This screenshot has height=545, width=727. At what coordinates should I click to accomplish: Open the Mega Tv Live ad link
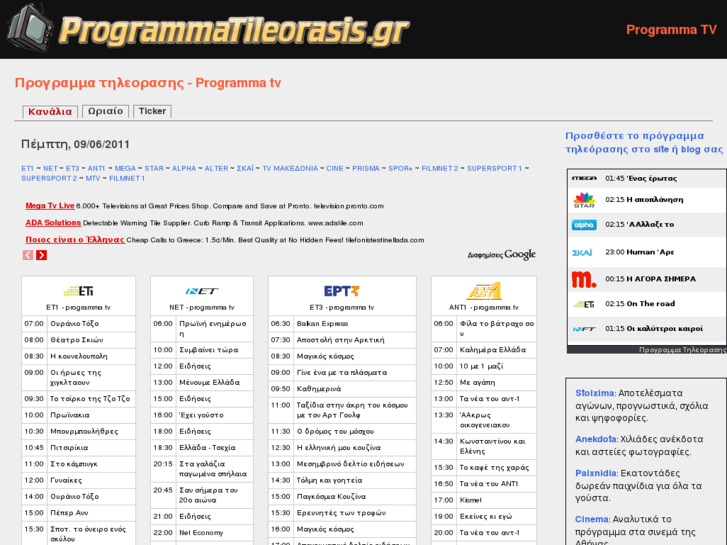tap(50, 205)
